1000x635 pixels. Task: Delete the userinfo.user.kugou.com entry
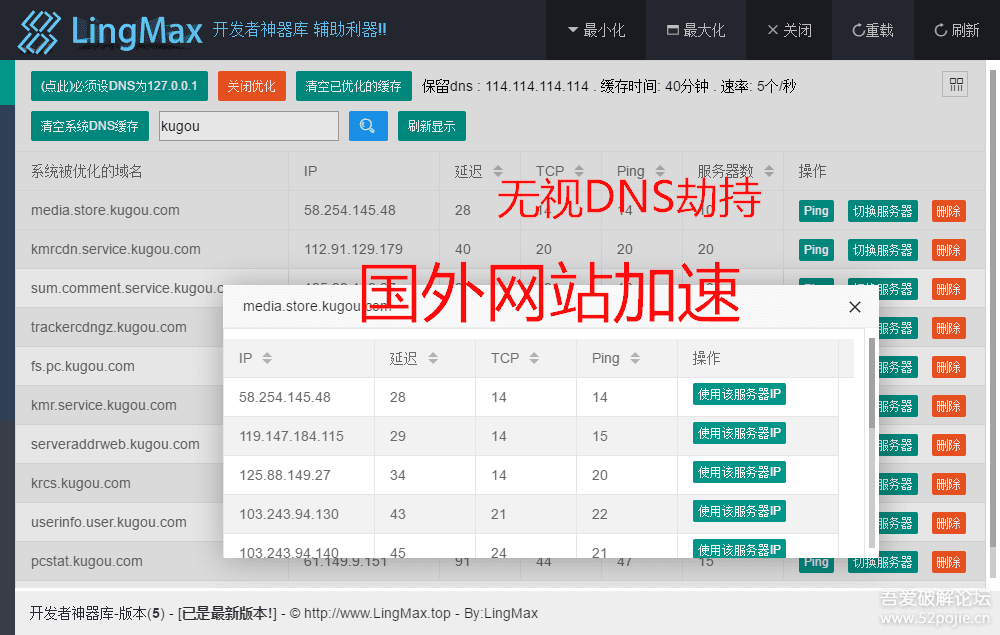(948, 523)
